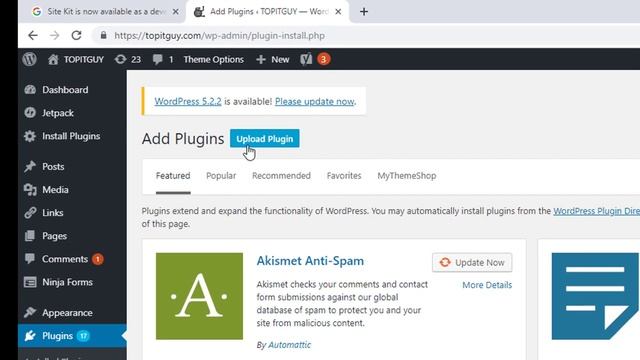Click the Upload Plugin button
Screen dimensions: 640x360
coord(264,139)
